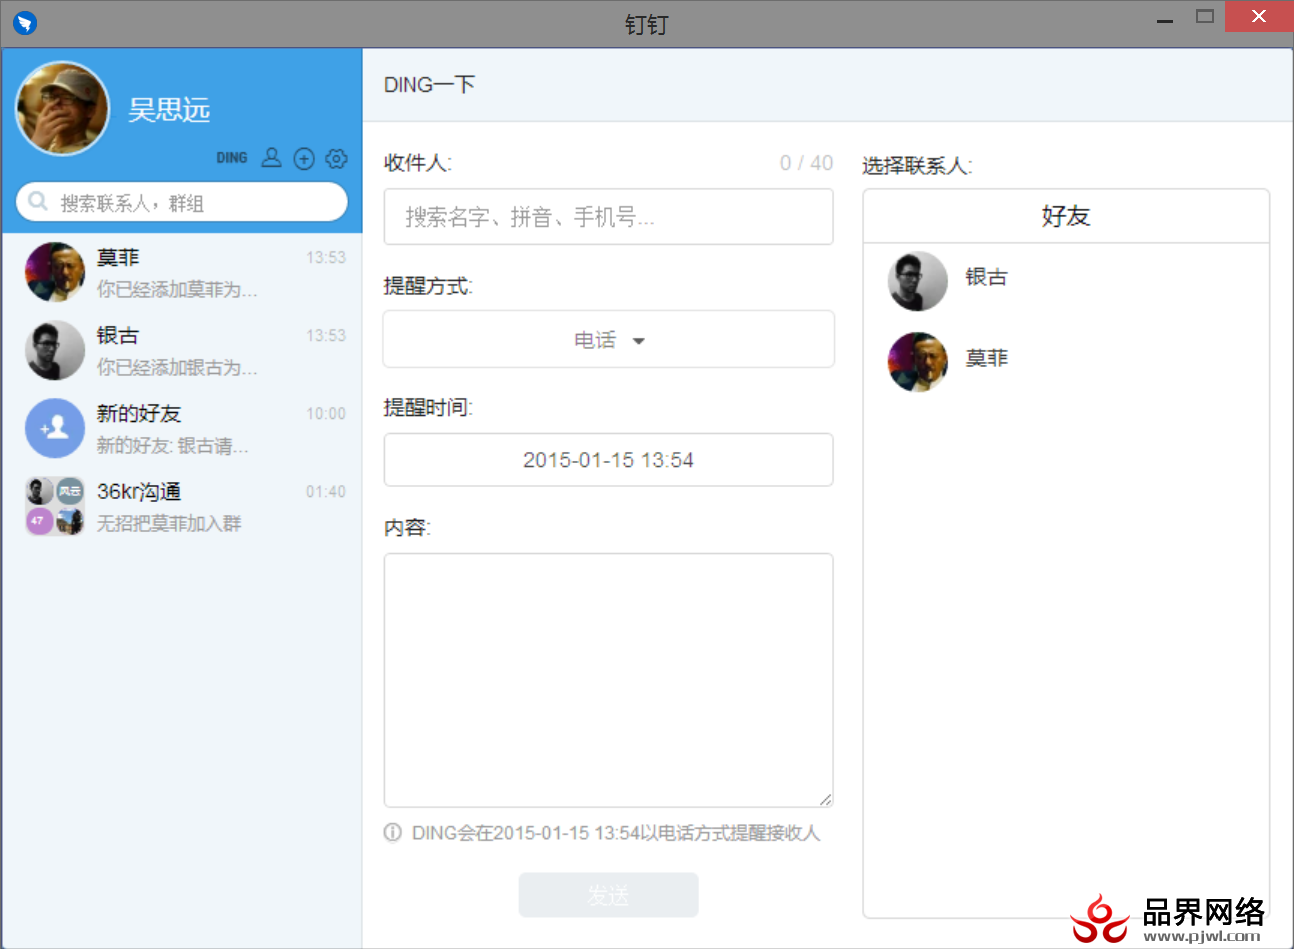Screen dimensions: 1294x949
Task: Click the info icon beside DING reminder note
Action: coord(393,832)
